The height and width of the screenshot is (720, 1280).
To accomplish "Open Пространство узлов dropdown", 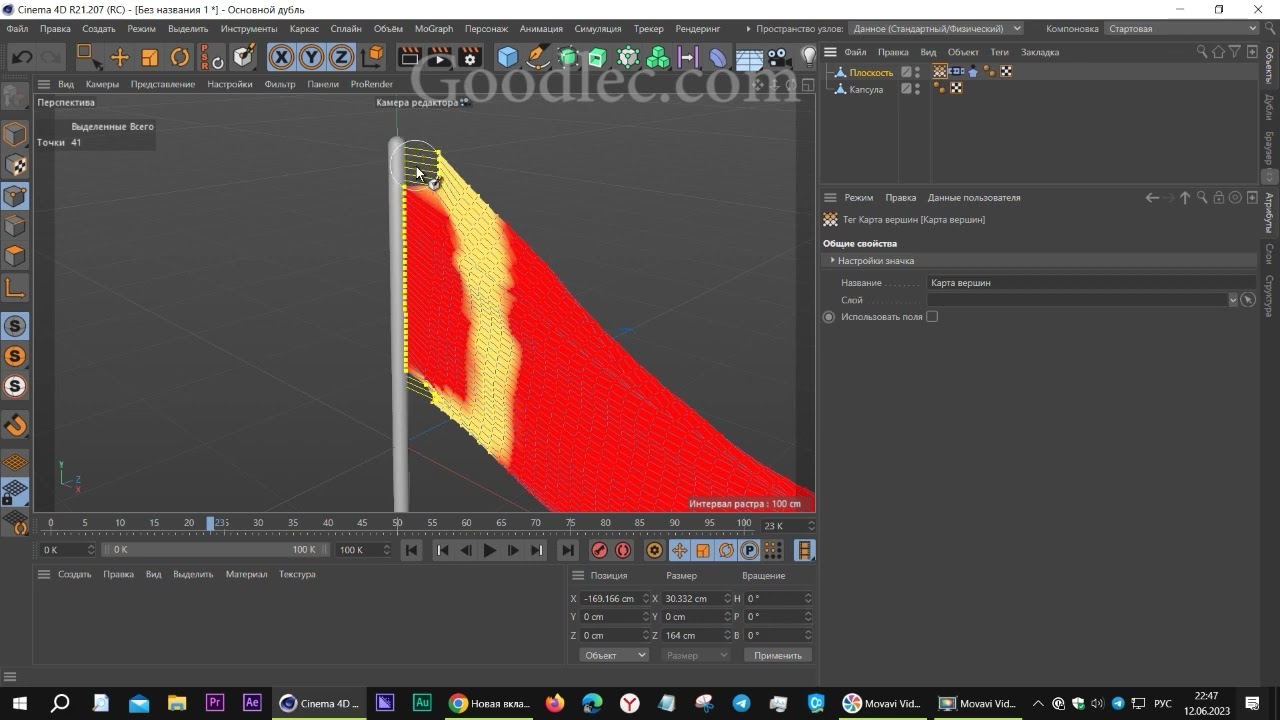I will tap(937, 29).
